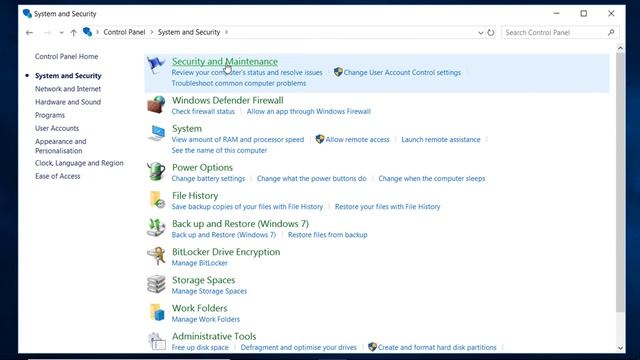
Task: Select Programs category in sidebar
Action: coord(50,115)
